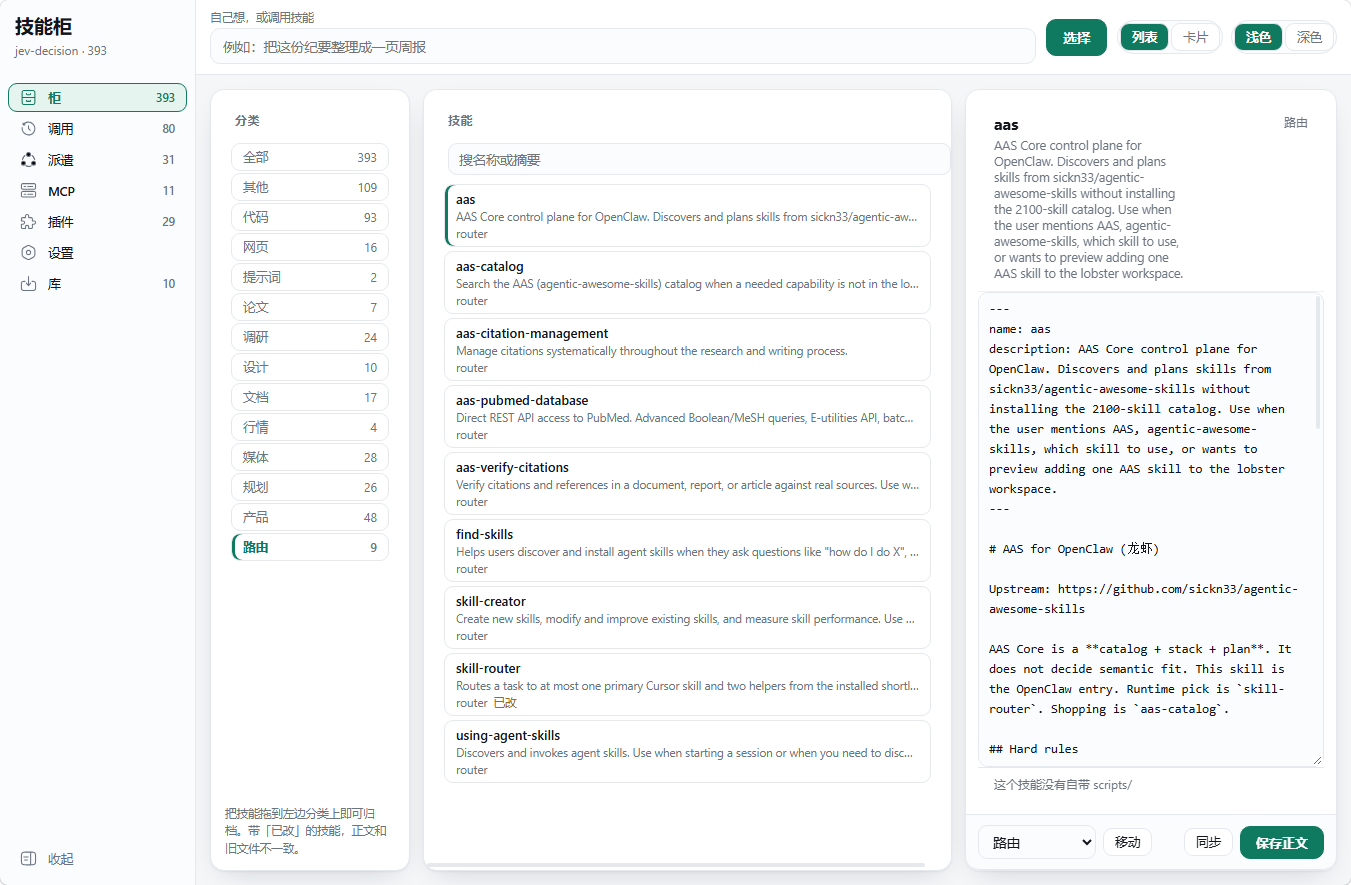Select the 规划 category
This screenshot has width=1351, height=885.
(310, 487)
